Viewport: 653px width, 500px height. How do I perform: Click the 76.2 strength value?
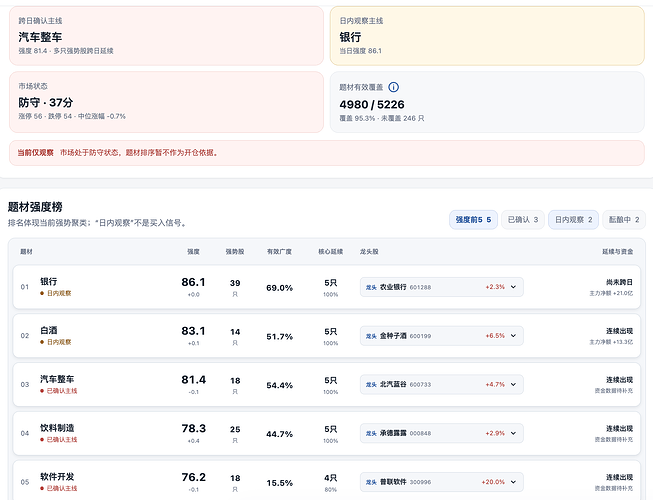point(193,477)
